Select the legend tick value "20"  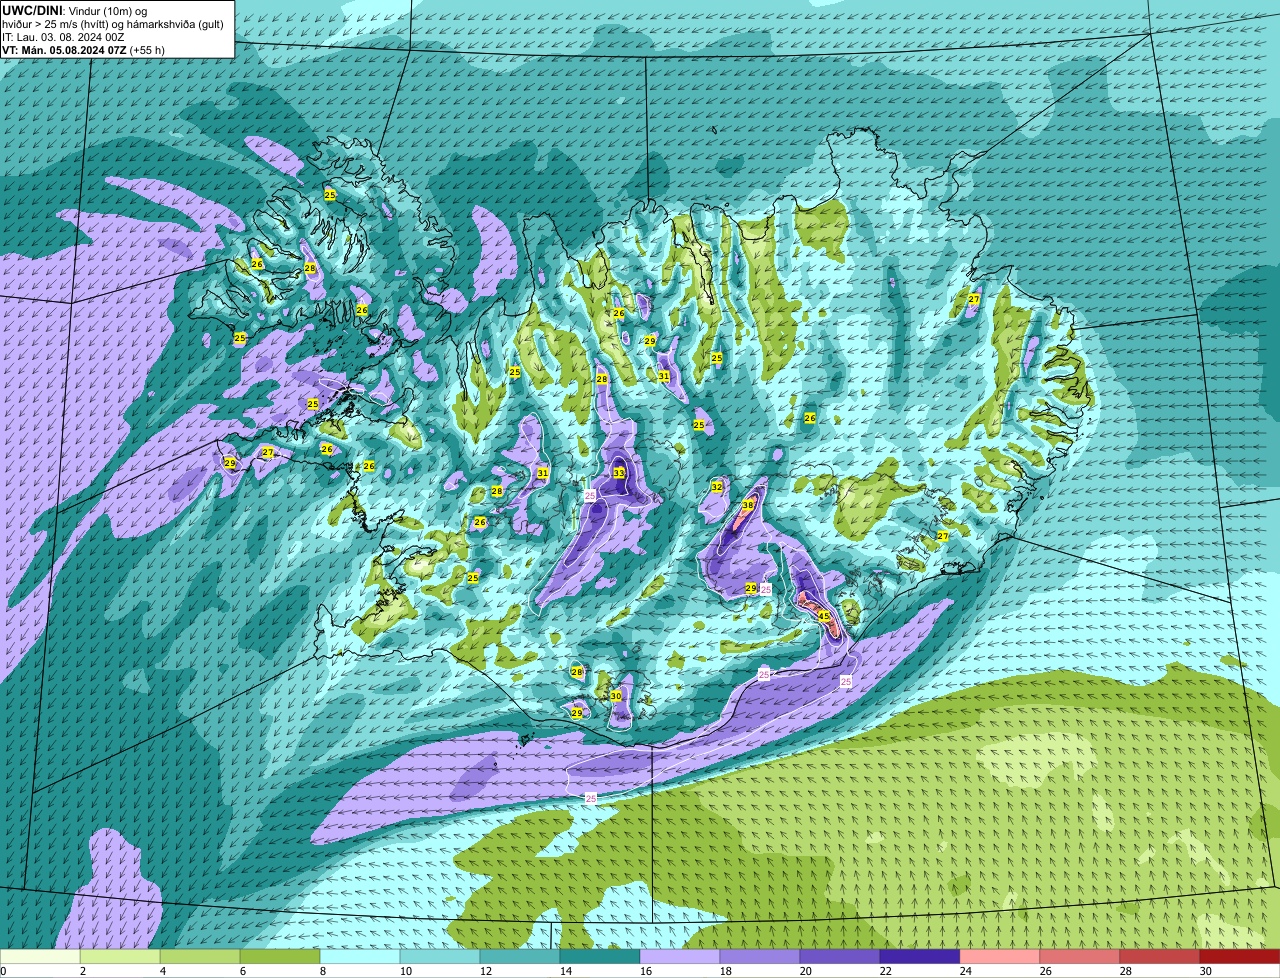(805, 971)
